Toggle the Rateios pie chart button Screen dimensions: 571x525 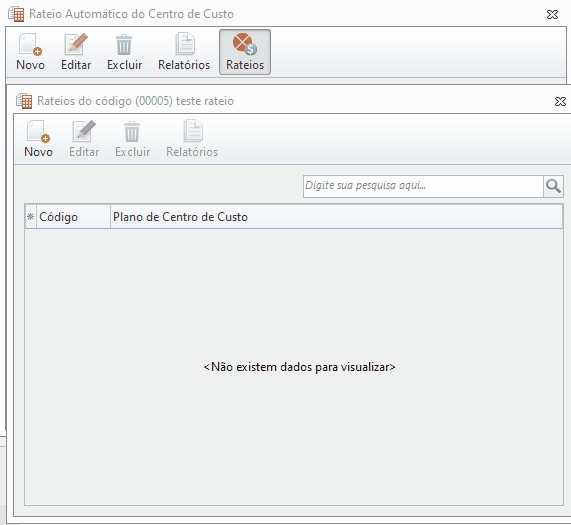coord(245,52)
